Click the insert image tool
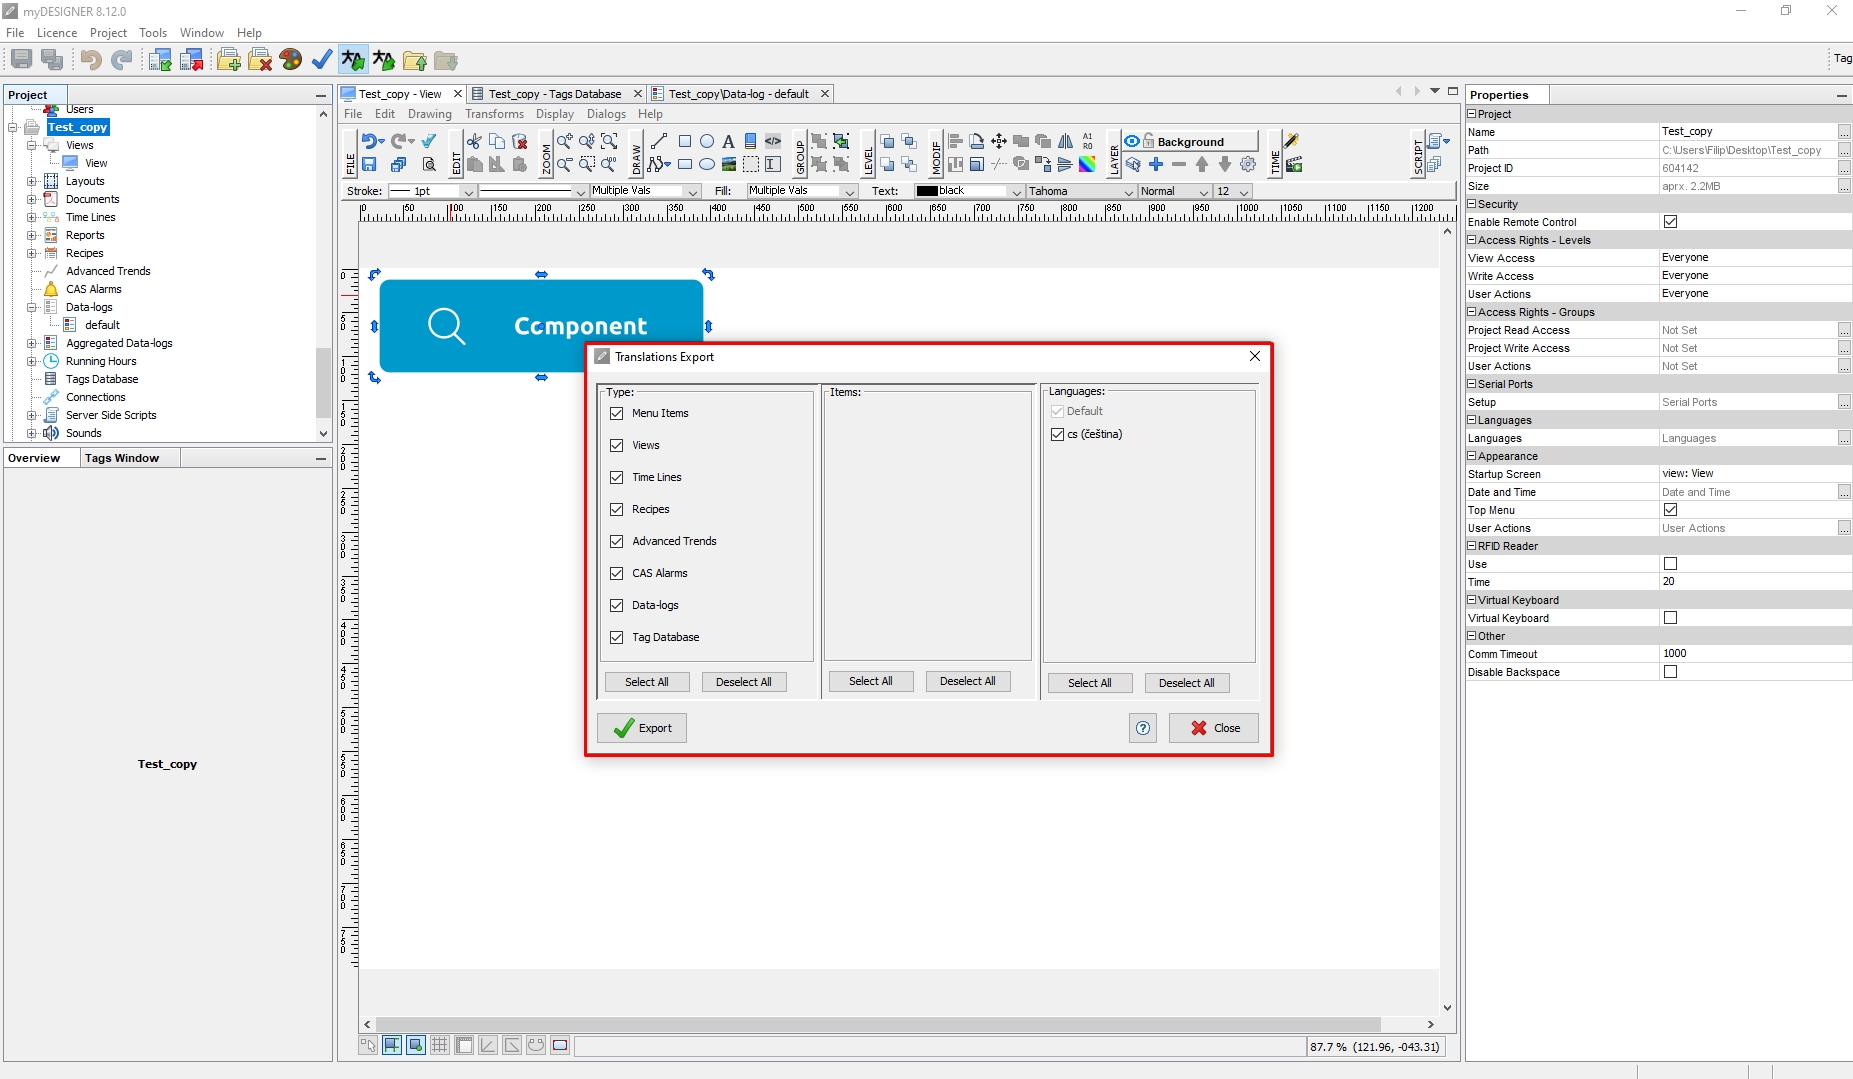 [729, 164]
